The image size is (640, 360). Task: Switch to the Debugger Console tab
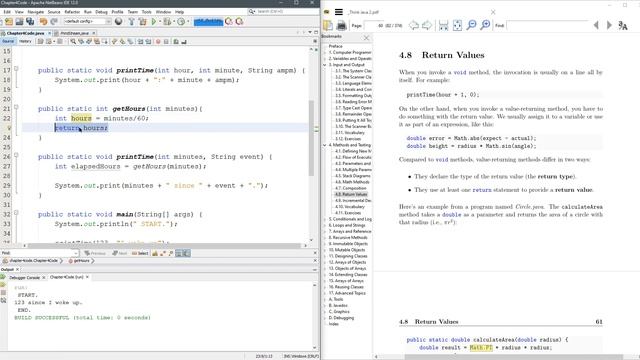tap(24, 277)
